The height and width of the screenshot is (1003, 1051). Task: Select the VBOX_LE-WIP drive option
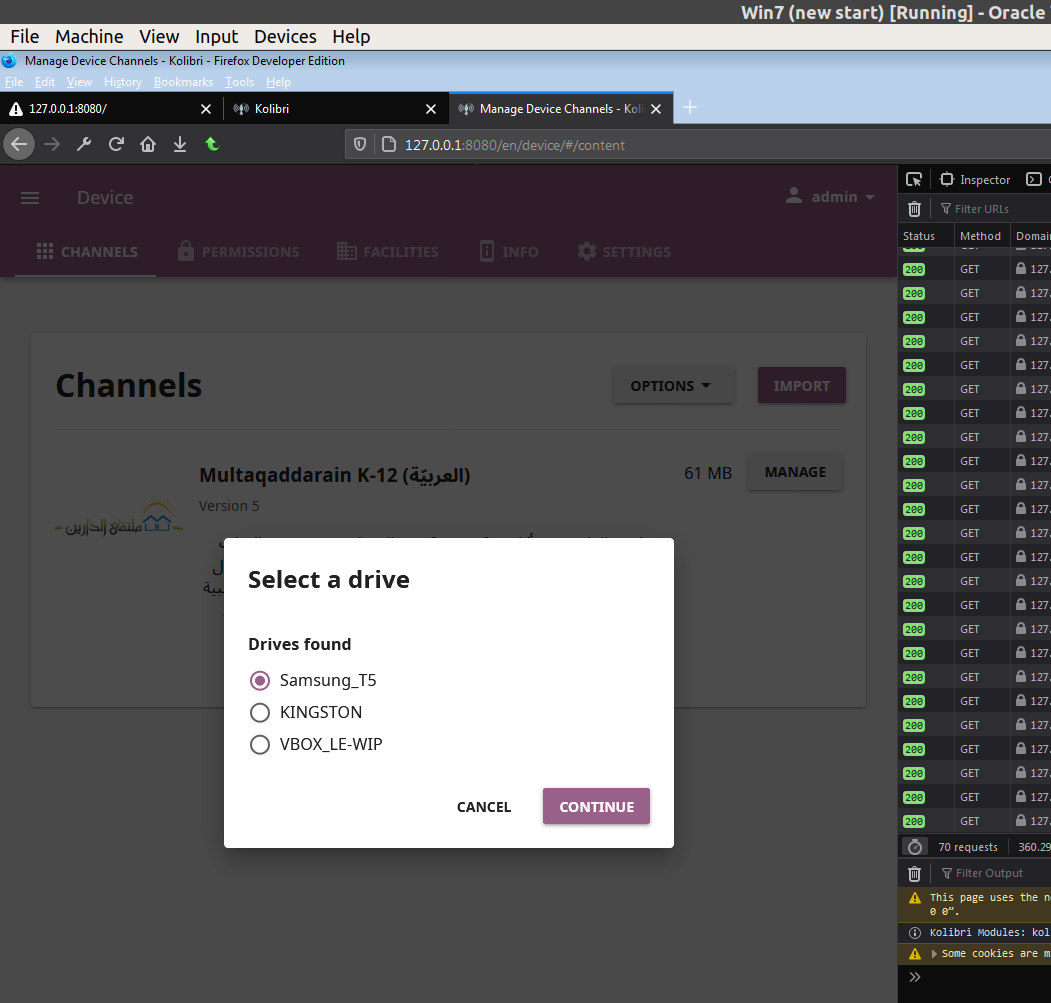coord(260,744)
